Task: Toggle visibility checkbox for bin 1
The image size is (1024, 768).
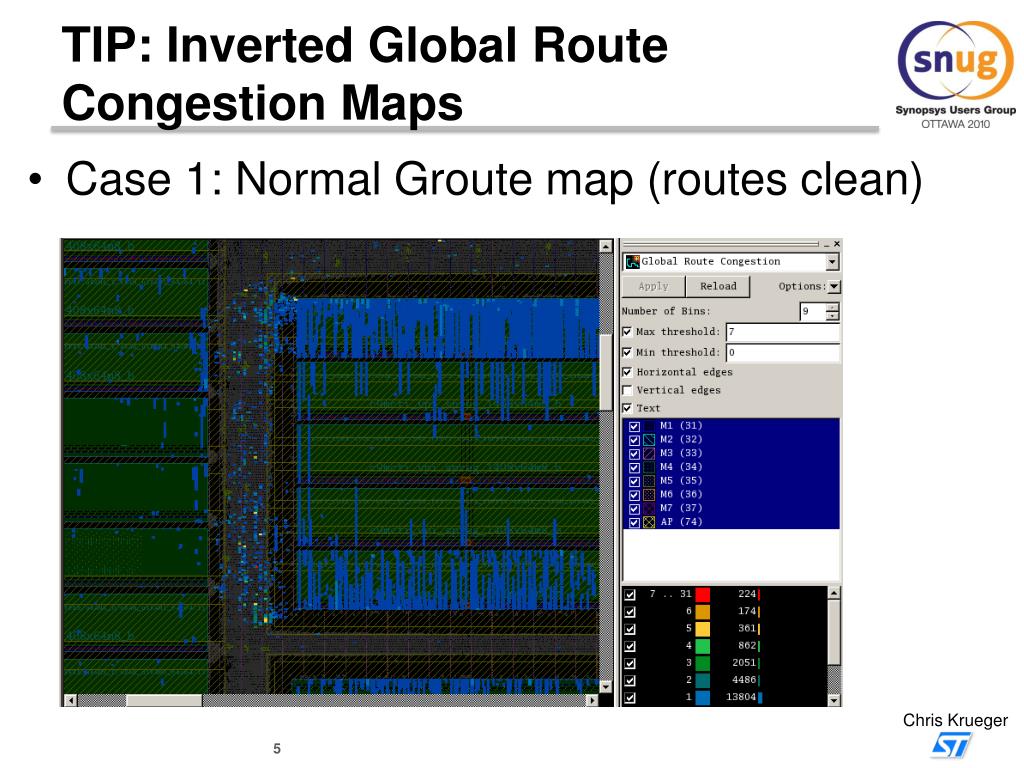Action: point(630,697)
